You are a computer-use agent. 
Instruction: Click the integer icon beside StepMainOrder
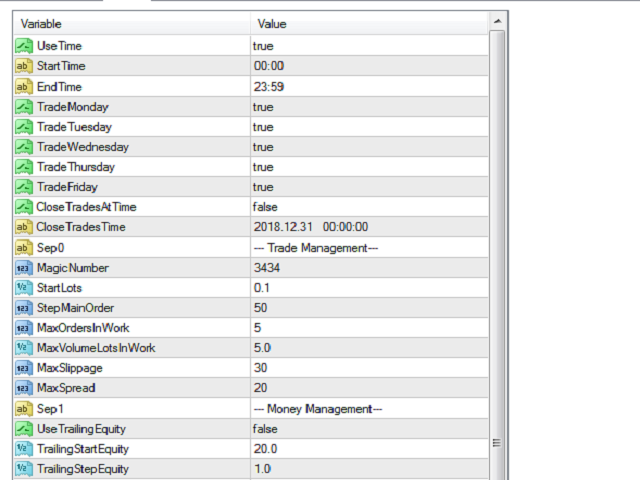point(24,308)
